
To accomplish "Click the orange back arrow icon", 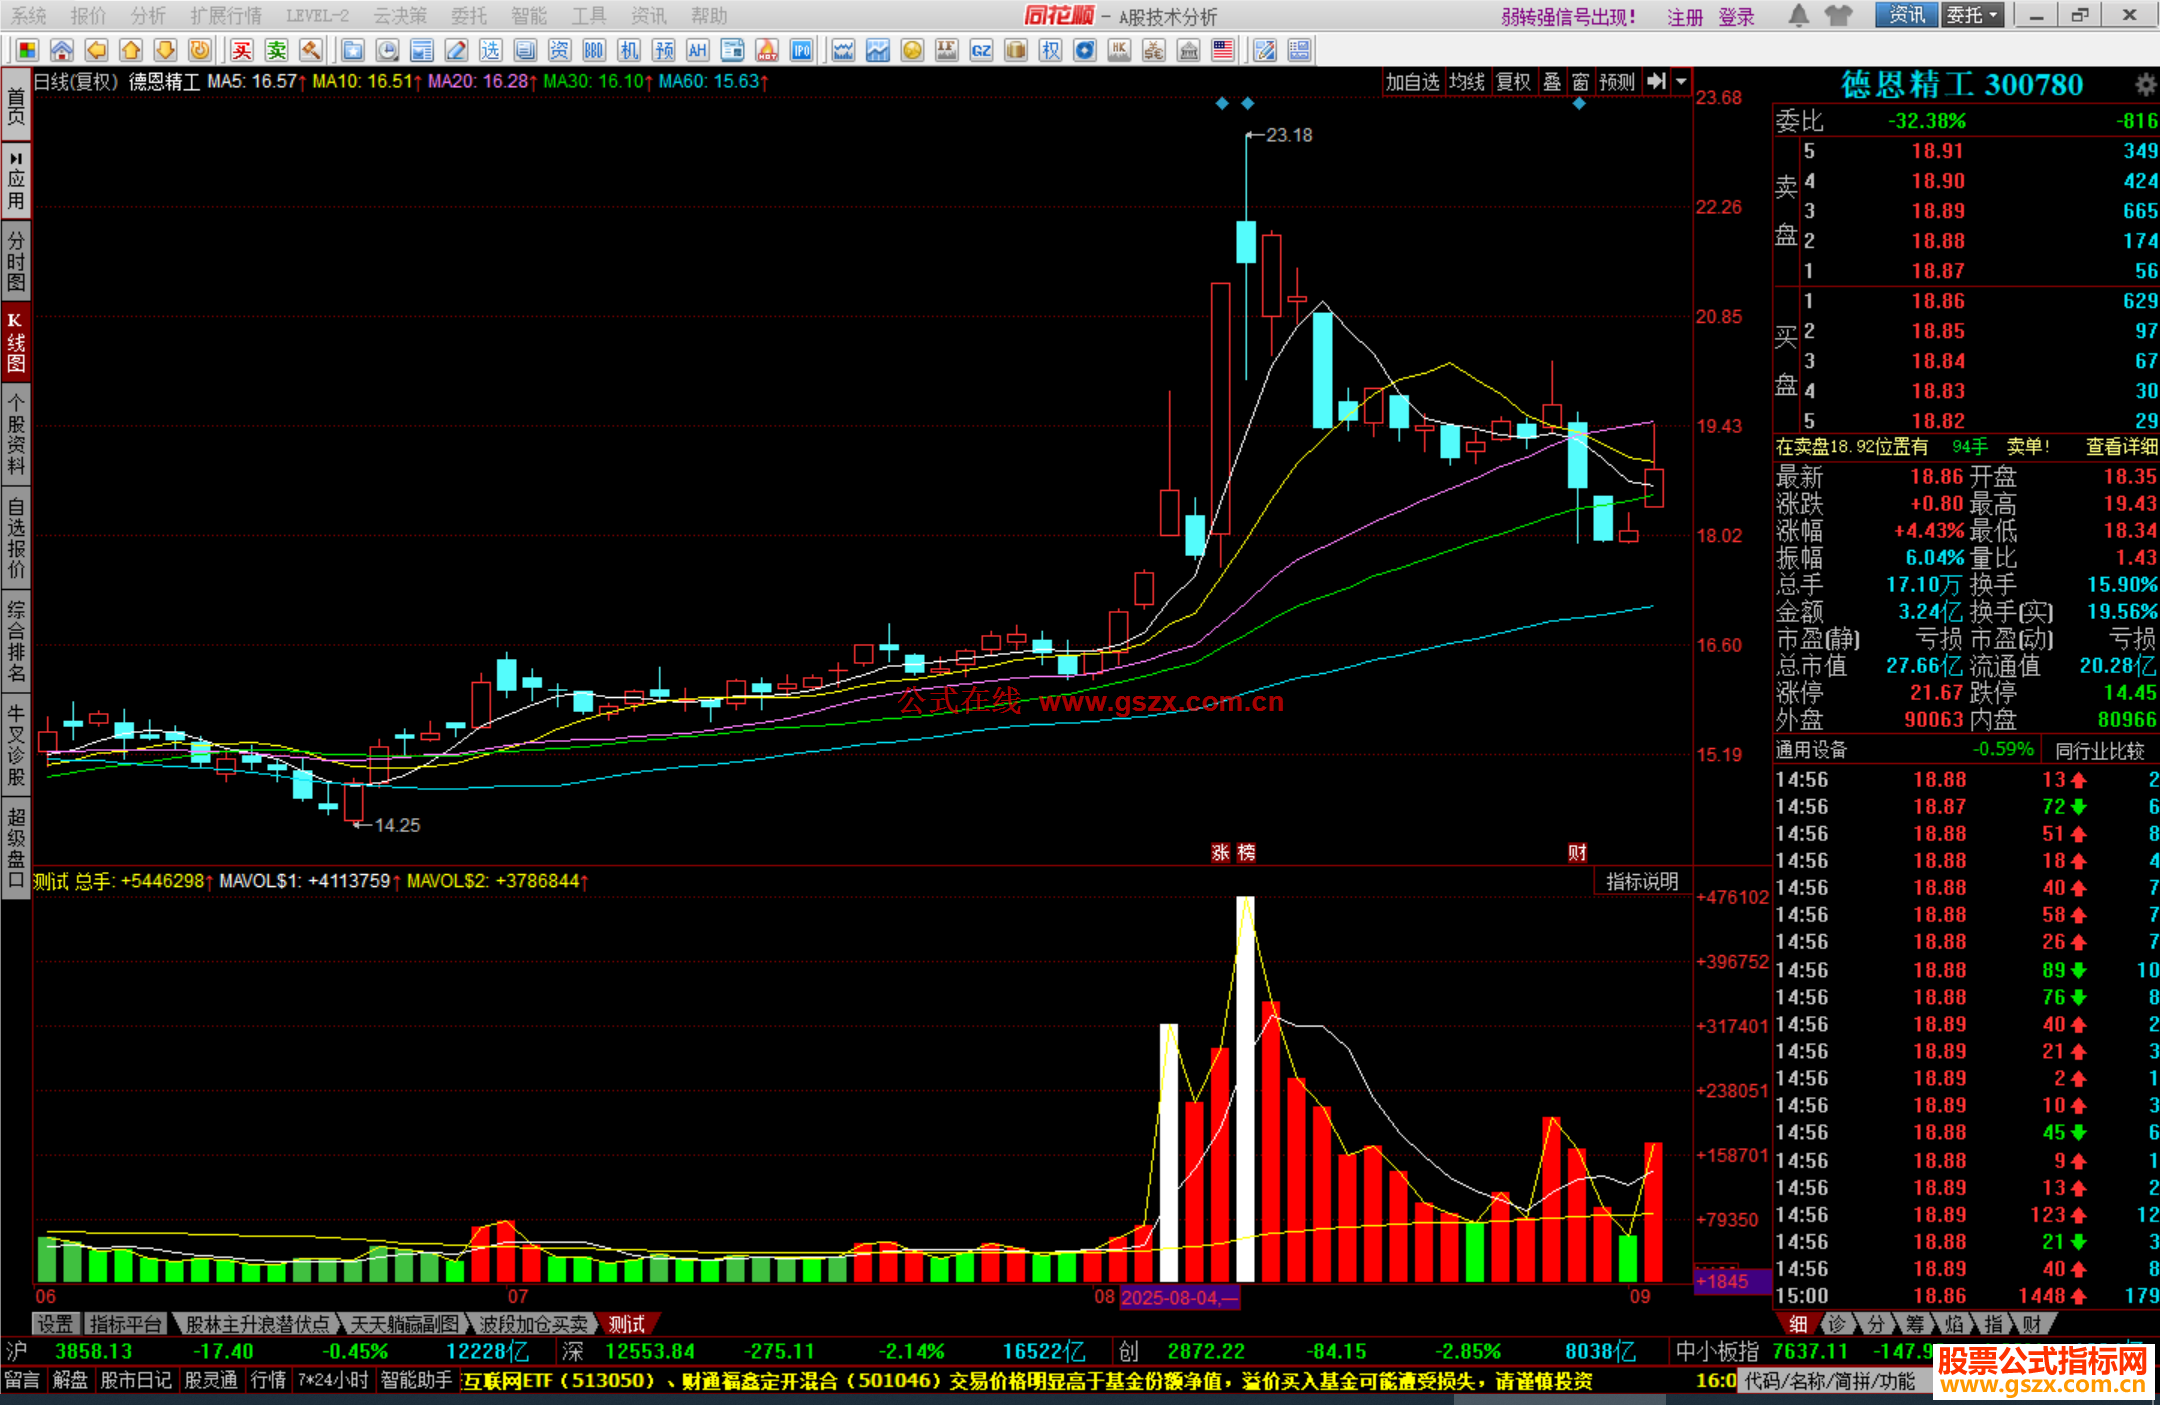I will point(96,50).
